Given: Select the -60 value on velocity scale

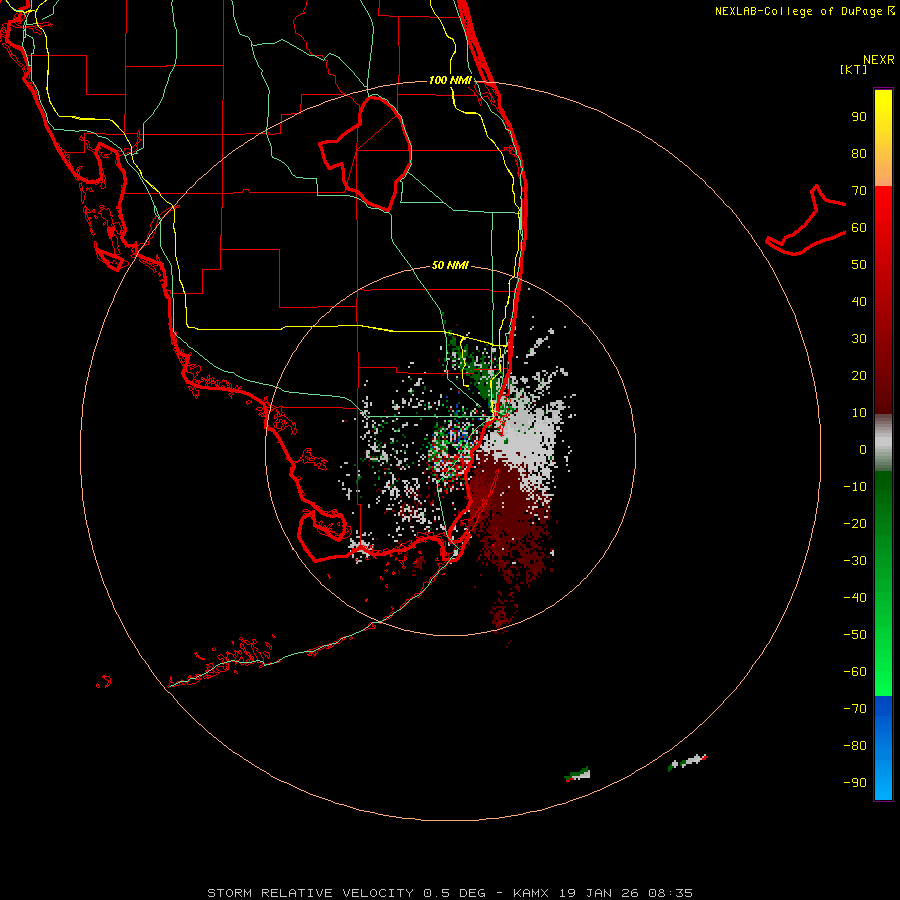Looking at the screenshot, I should tap(855, 672).
